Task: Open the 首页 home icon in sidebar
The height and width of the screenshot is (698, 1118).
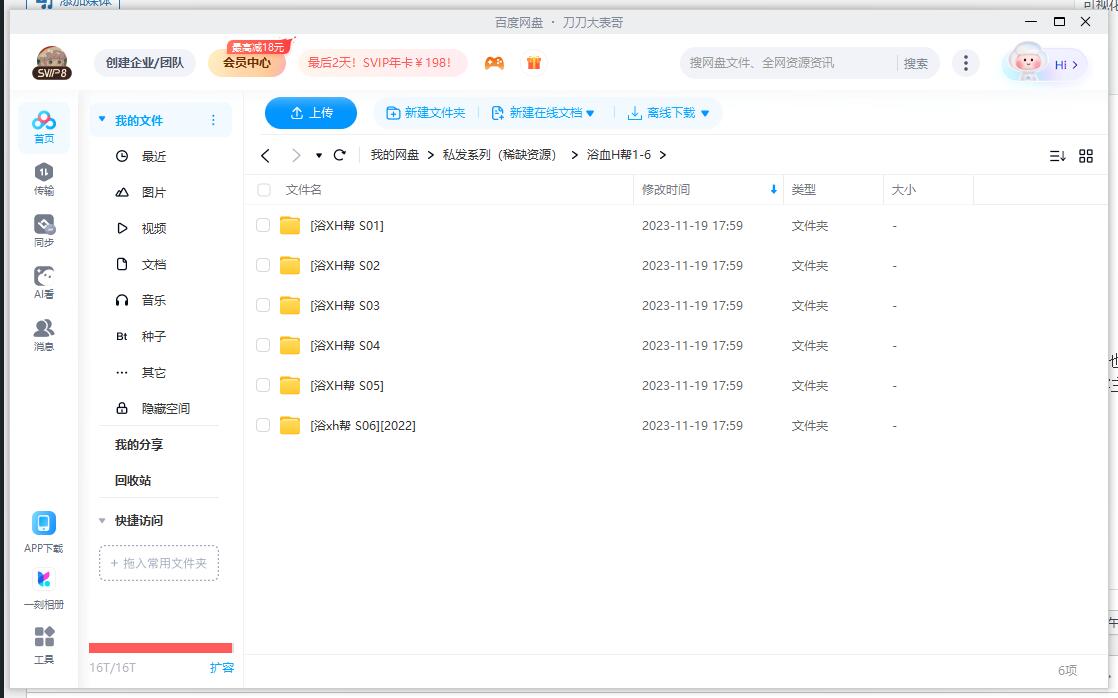Action: coord(43,128)
